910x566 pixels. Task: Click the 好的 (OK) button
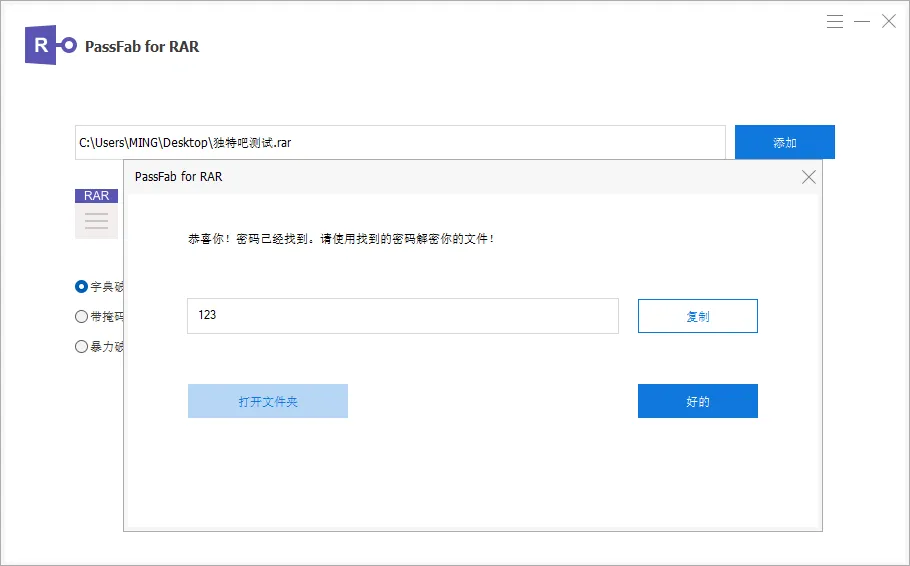pyautogui.click(x=698, y=401)
